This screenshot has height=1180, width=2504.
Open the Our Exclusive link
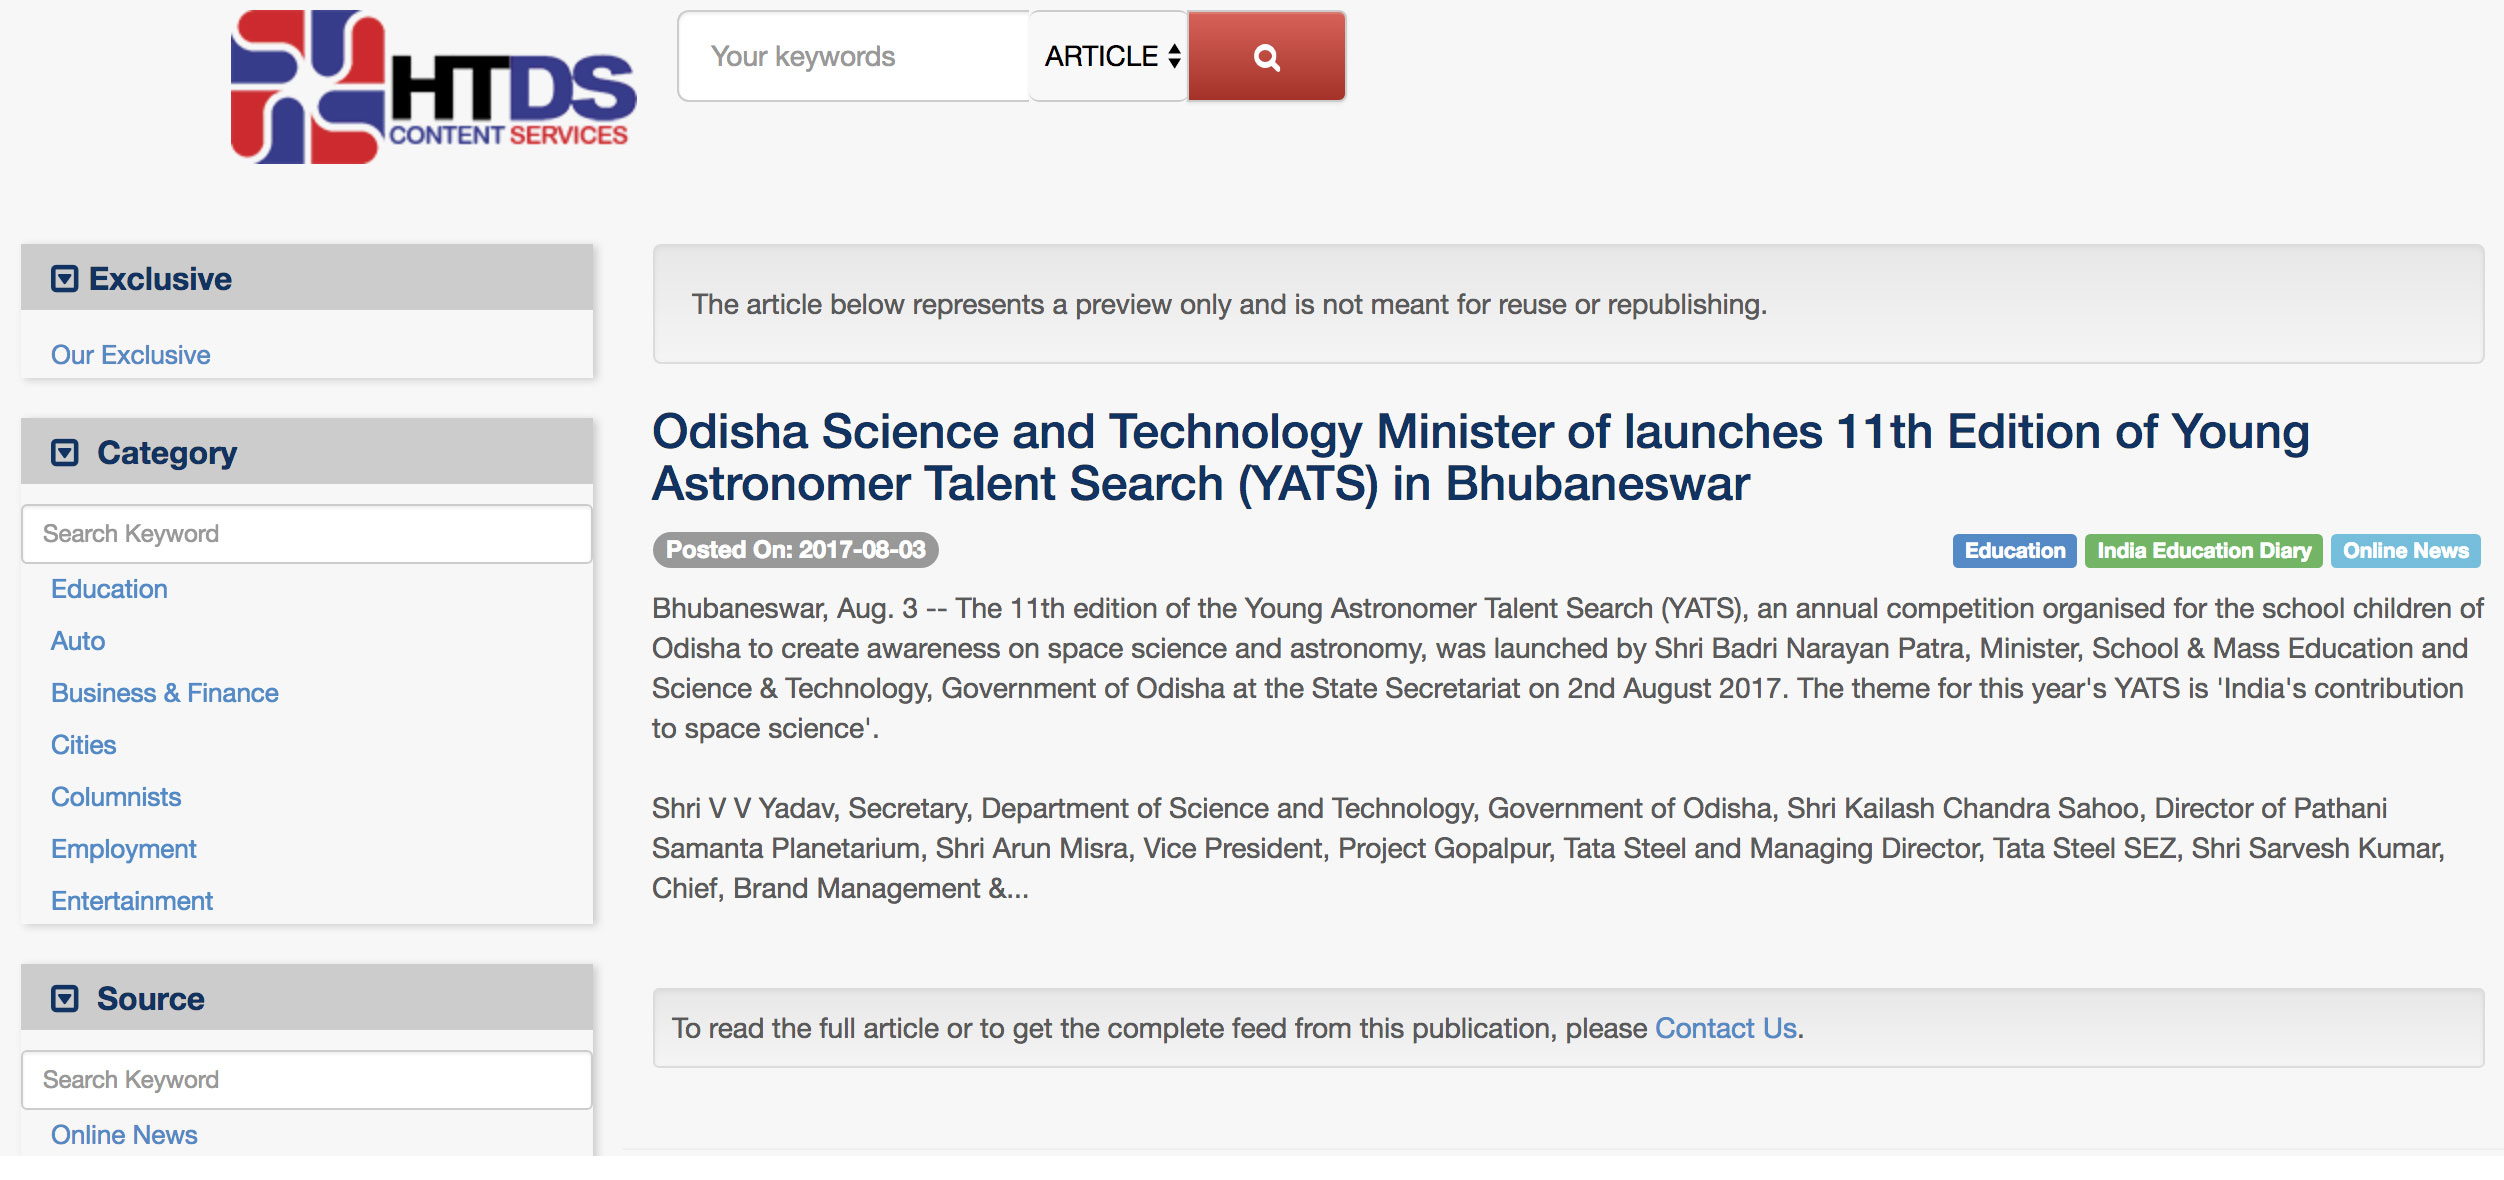coord(131,355)
